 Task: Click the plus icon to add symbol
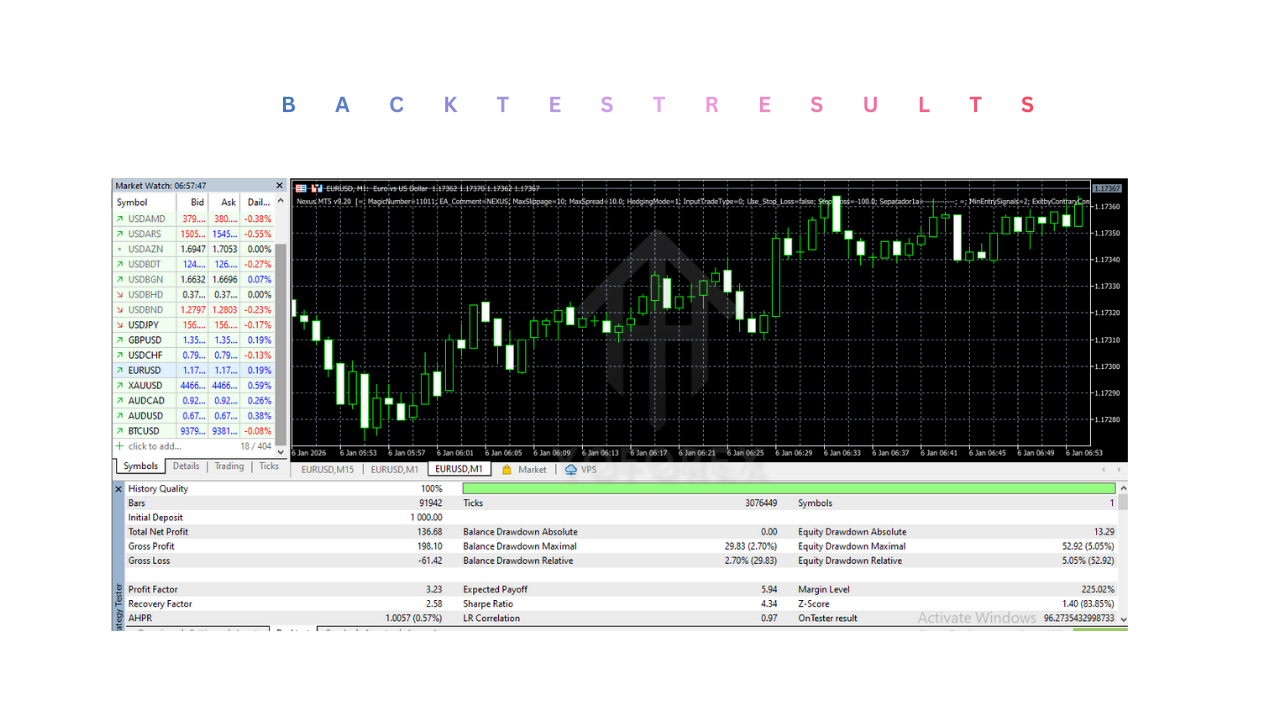coord(120,446)
